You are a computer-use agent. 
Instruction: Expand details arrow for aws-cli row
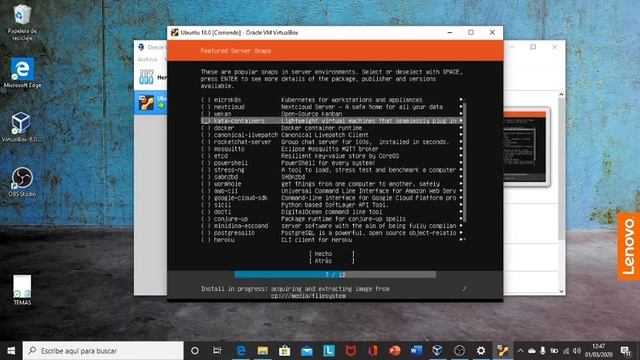pos(461,191)
